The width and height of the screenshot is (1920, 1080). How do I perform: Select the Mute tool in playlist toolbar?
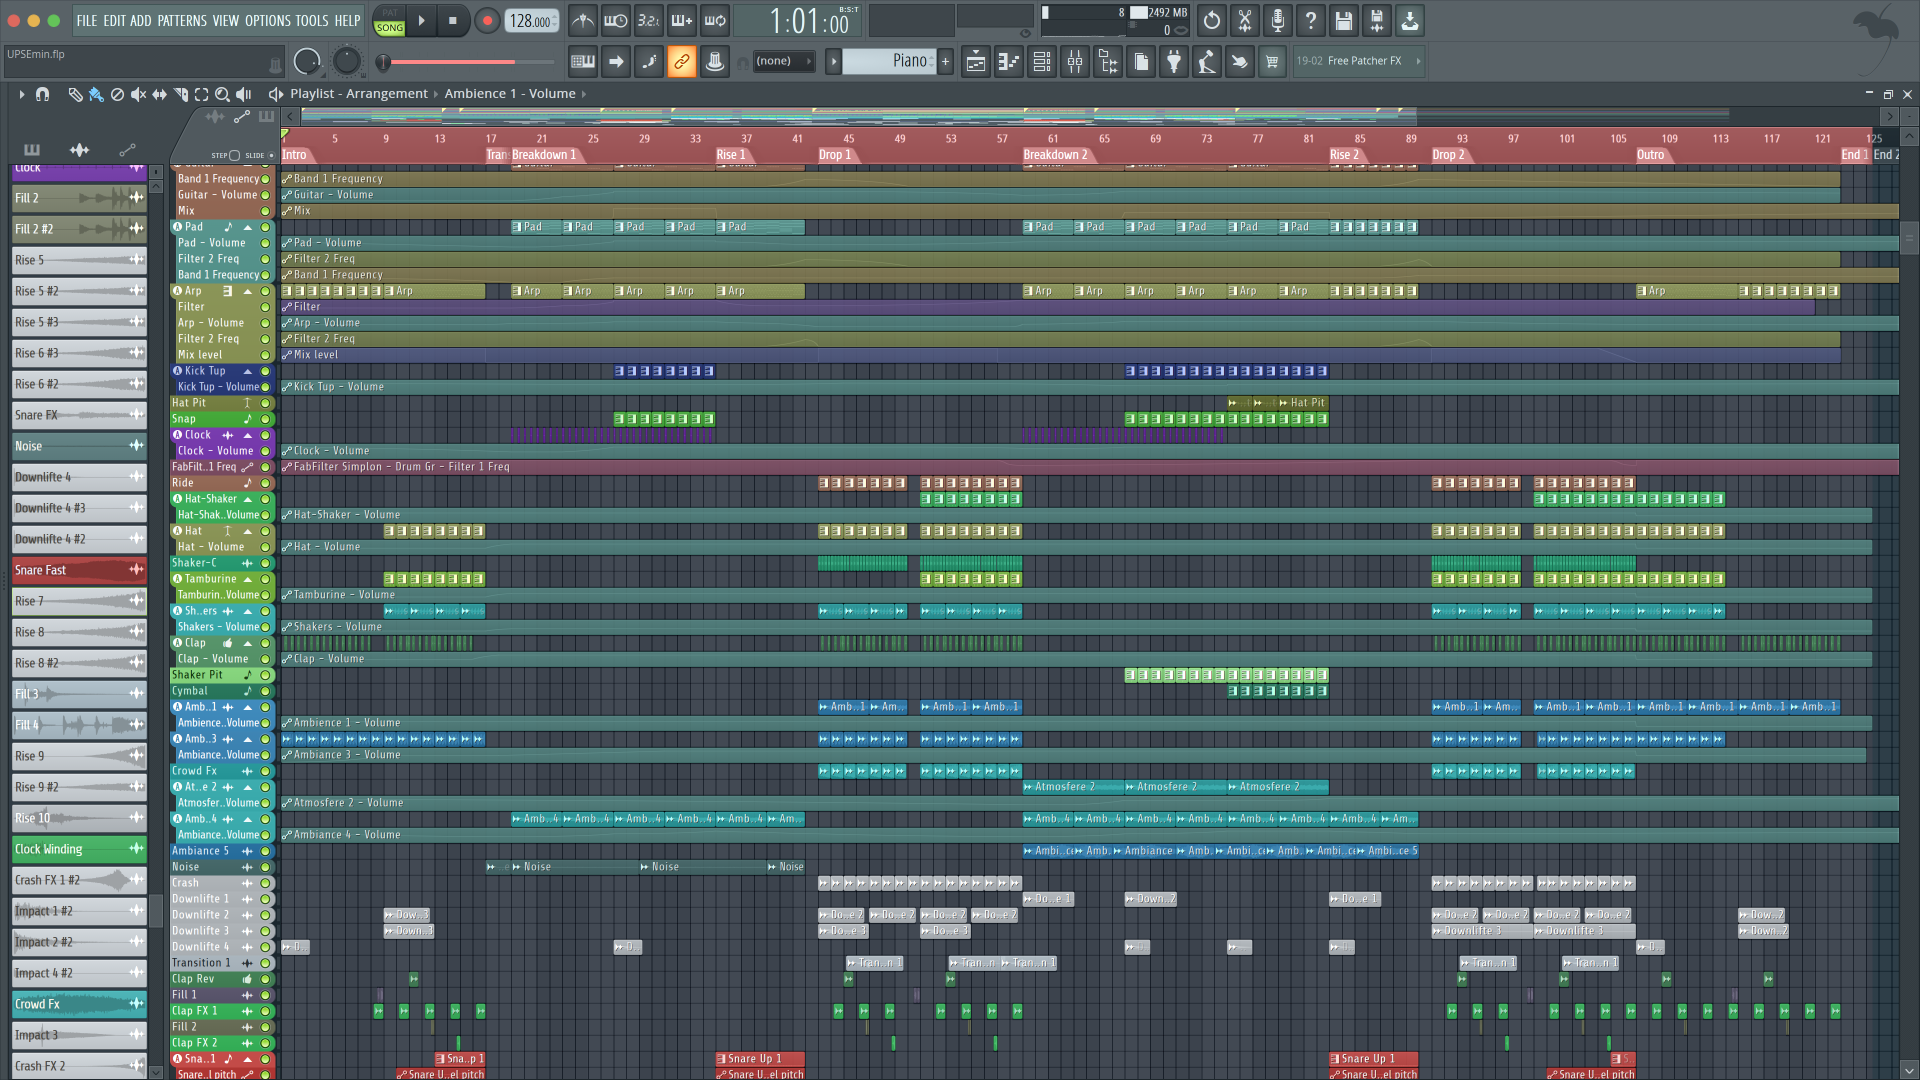point(138,94)
